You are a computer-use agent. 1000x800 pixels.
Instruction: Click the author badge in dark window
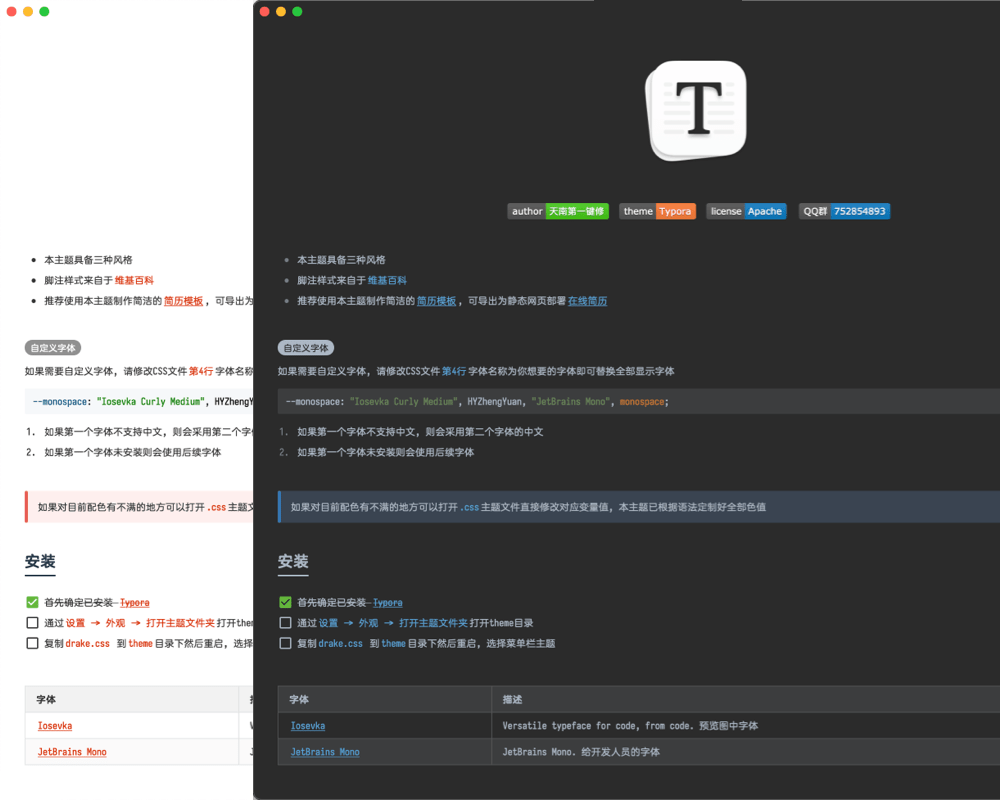click(558, 211)
